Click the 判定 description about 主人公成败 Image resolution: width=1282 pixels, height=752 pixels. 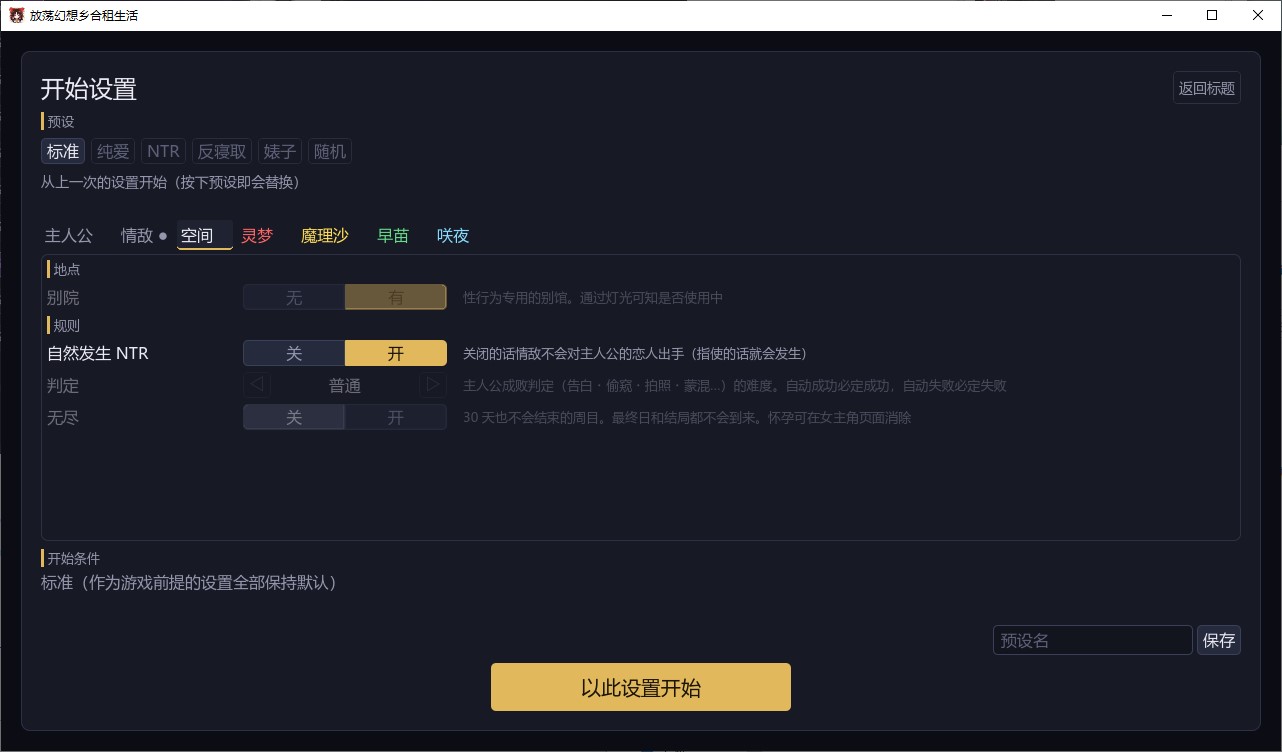pyautogui.click(x=735, y=385)
